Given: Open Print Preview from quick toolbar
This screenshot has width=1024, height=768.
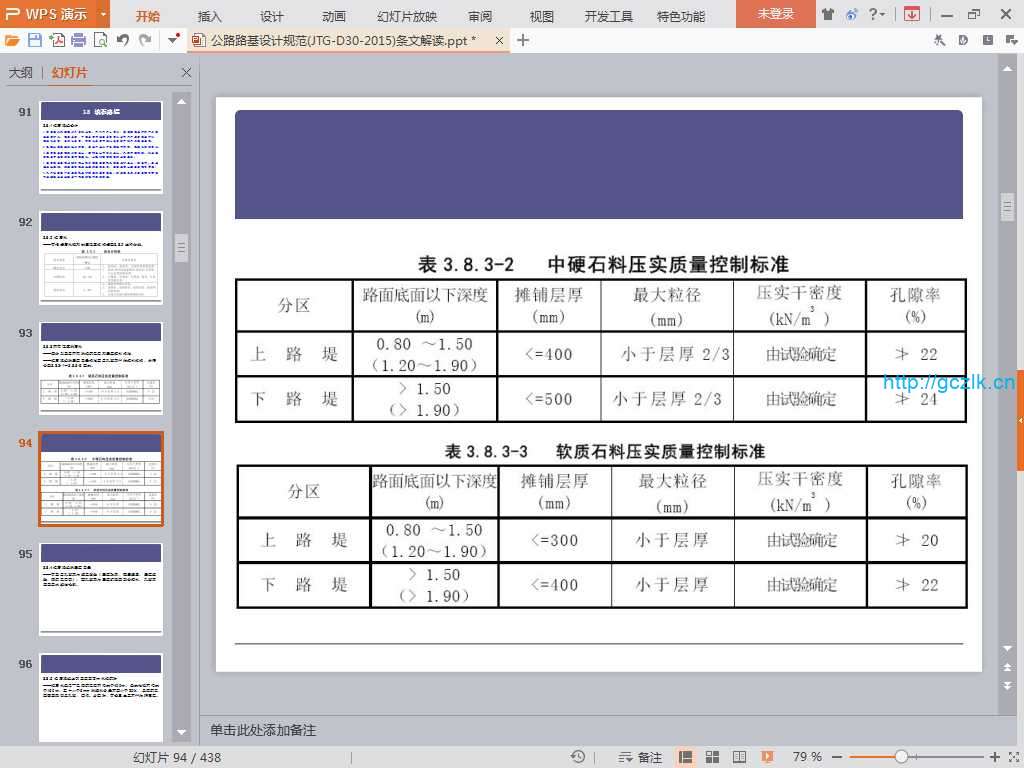Looking at the screenshot, I should (x=100, y=40).
